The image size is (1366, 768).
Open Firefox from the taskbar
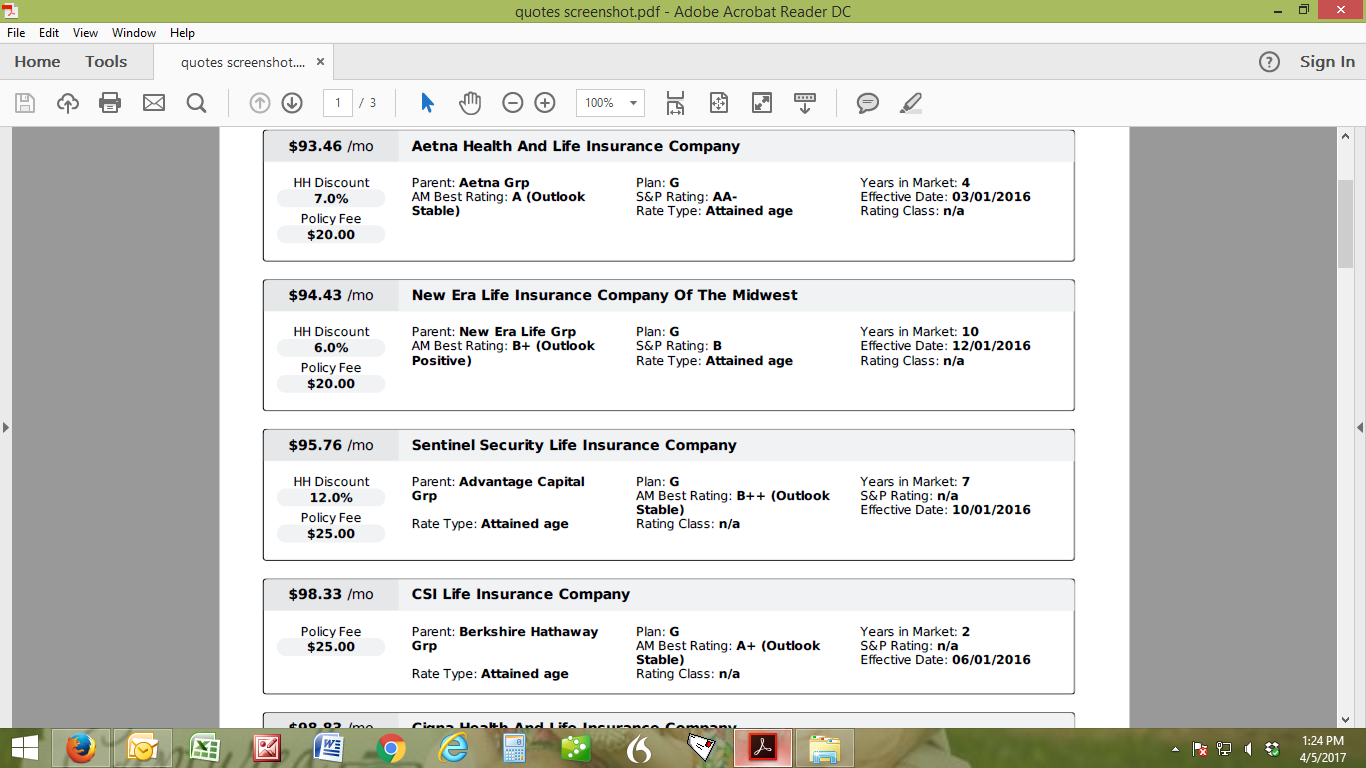pos(81,748)
